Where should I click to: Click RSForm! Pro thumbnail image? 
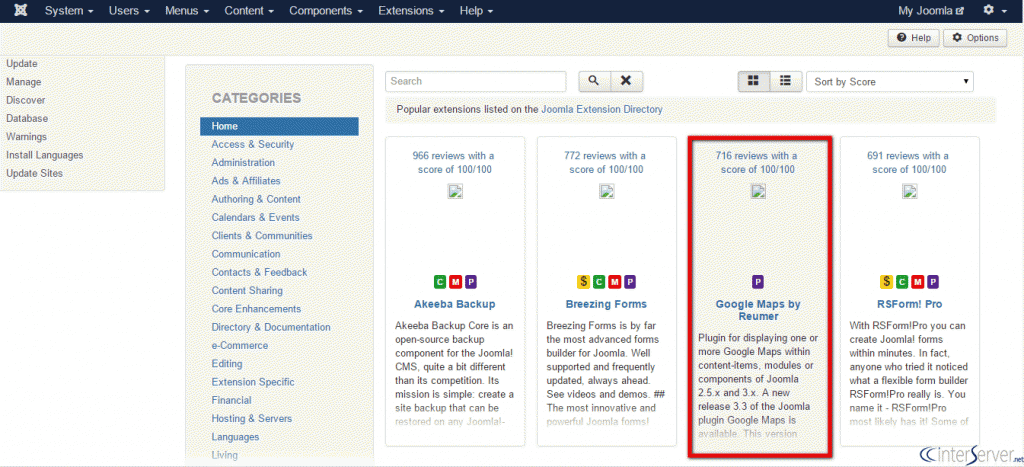coord(909,191)
